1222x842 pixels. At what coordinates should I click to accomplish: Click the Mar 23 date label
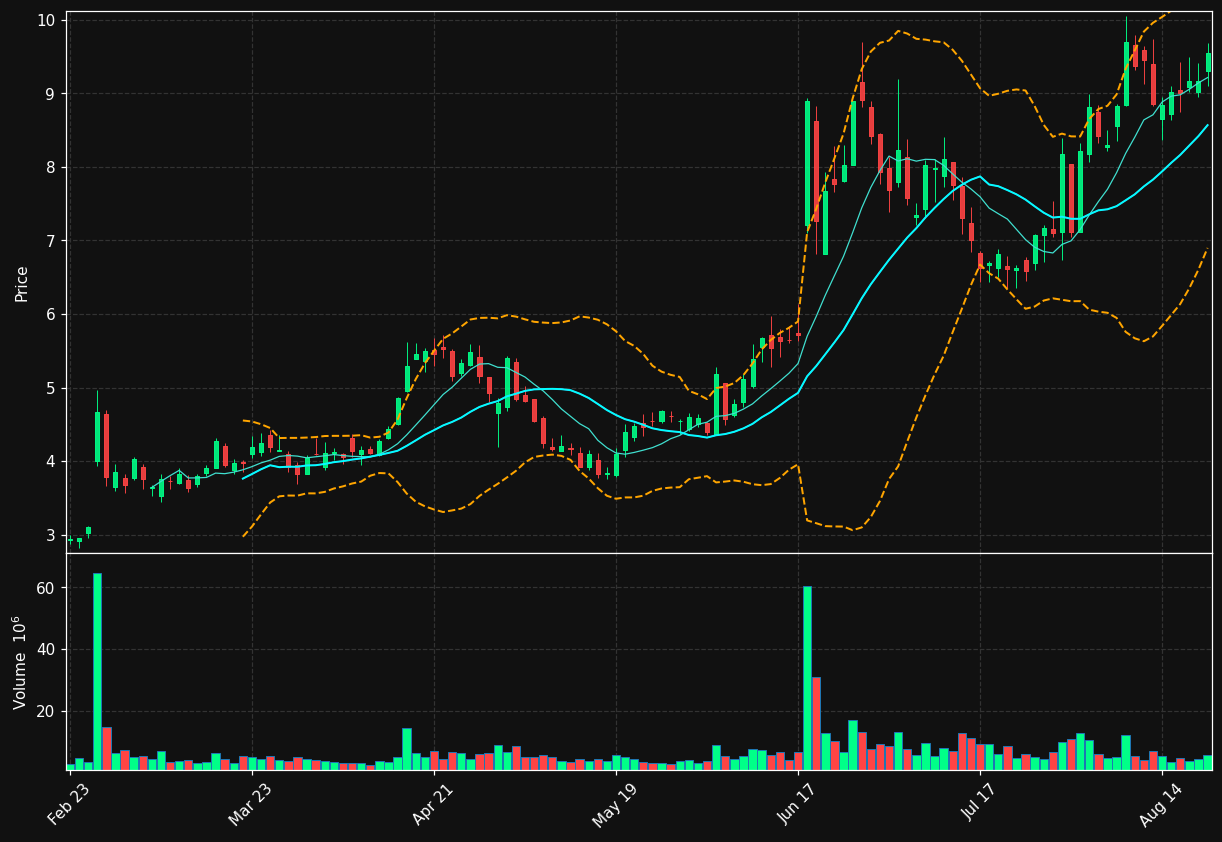(251, 805)
